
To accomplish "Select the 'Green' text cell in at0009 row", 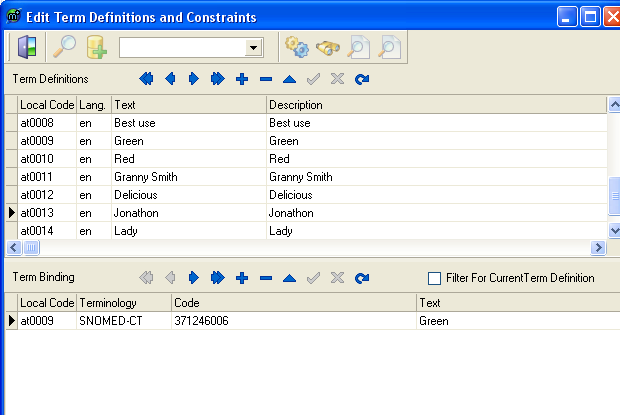I will click(x=189, y=141).
